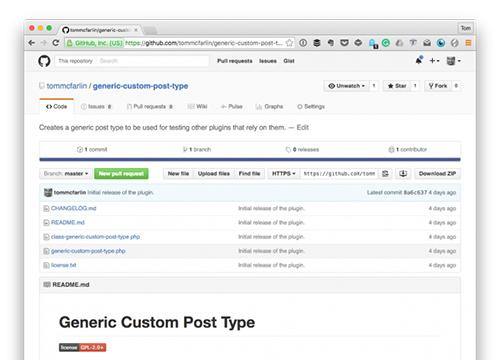
Task: Open the Wiki tab
Action: coord(197,107)
